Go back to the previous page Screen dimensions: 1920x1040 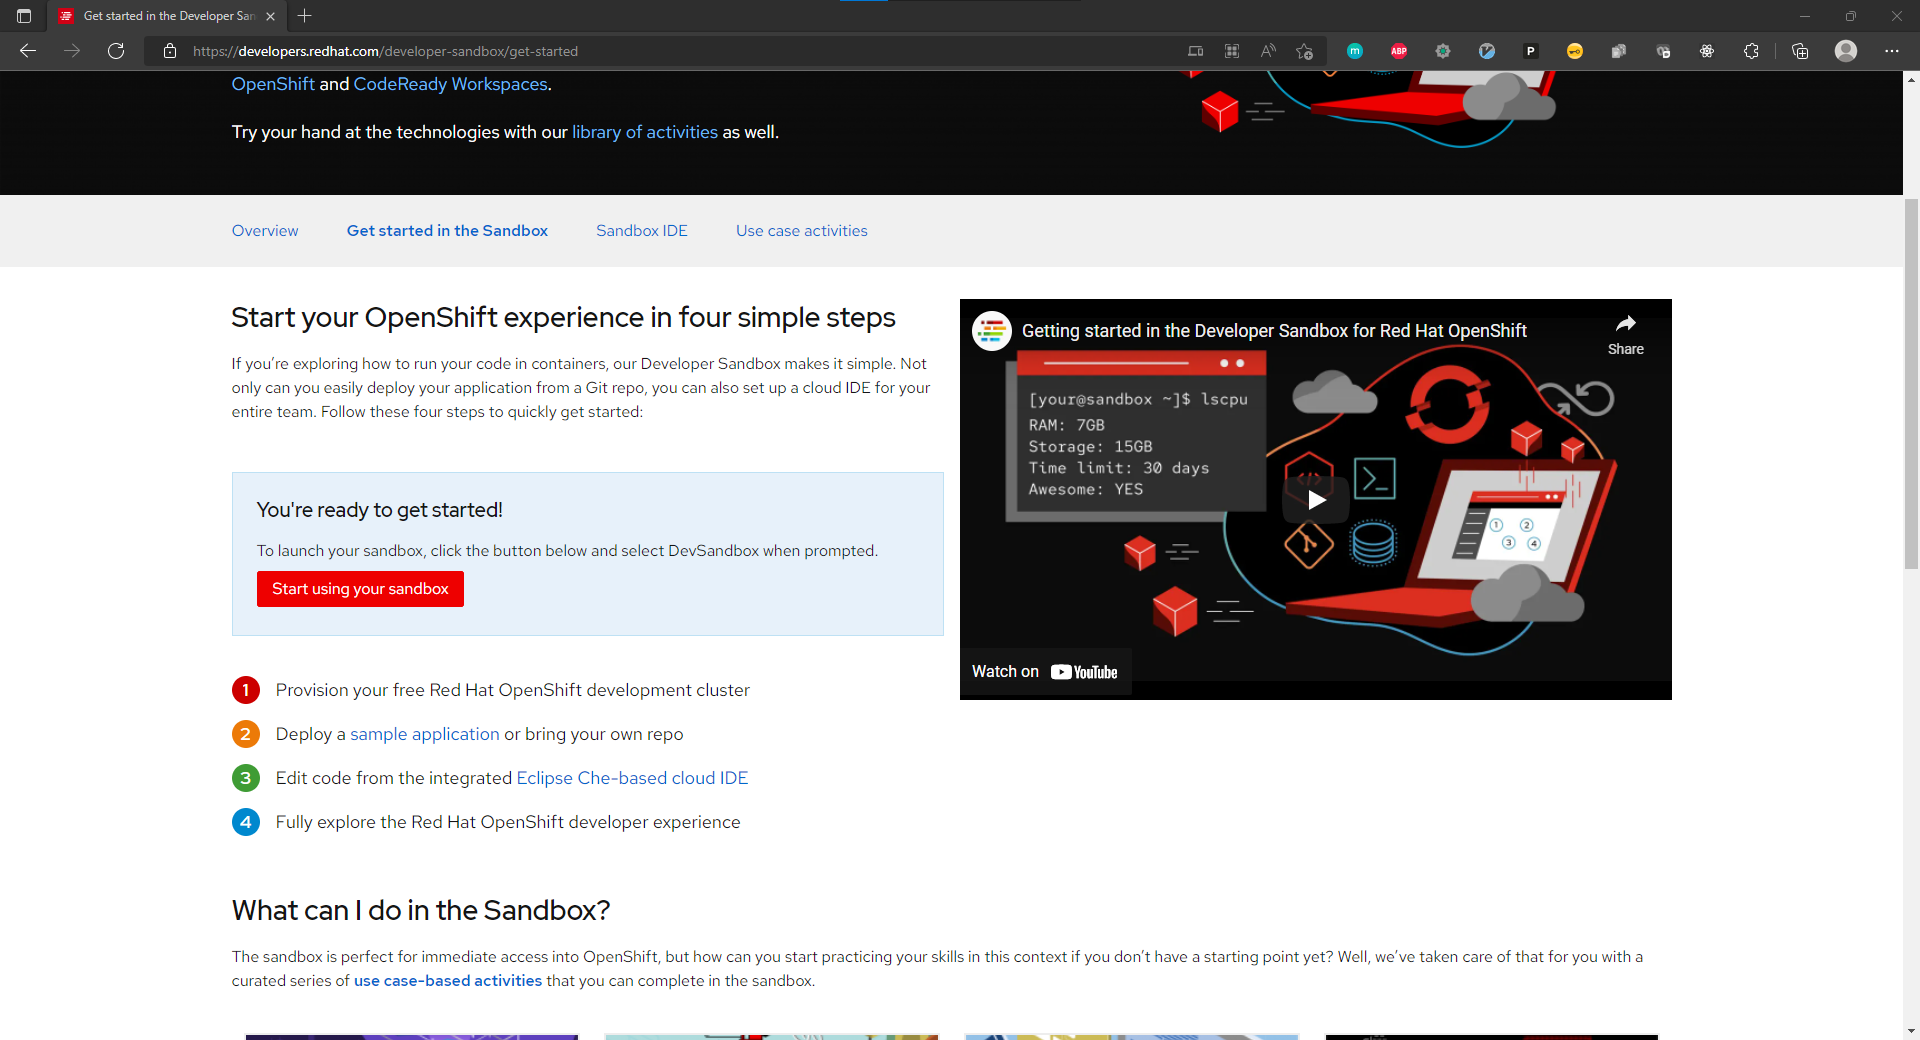28,51
